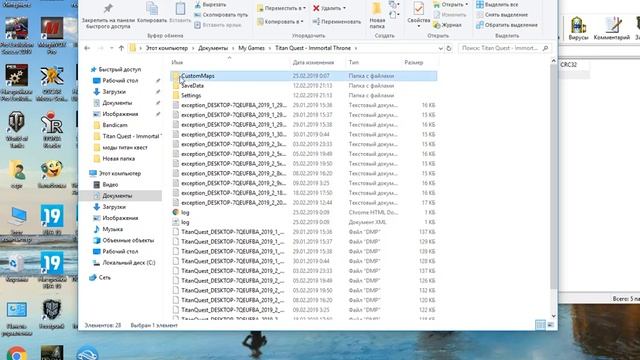Image resolution: width=640 pixels, height=360 pixels.
Task: Cut the selected item (Вырезать)
Action: tap(210, 4)
